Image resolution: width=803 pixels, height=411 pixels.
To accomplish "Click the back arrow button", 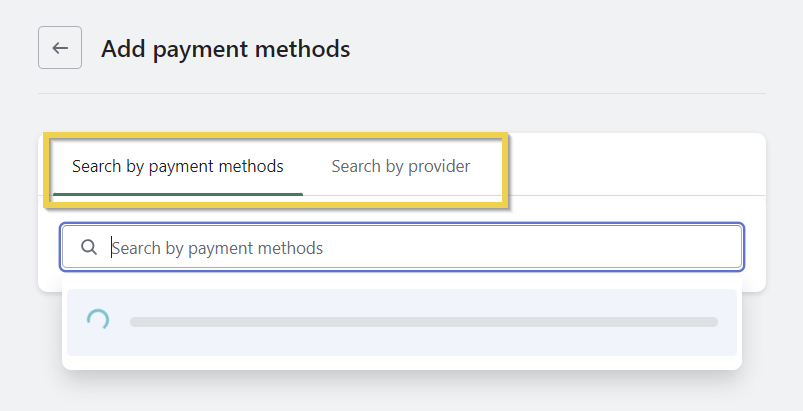I will (60, 48).
